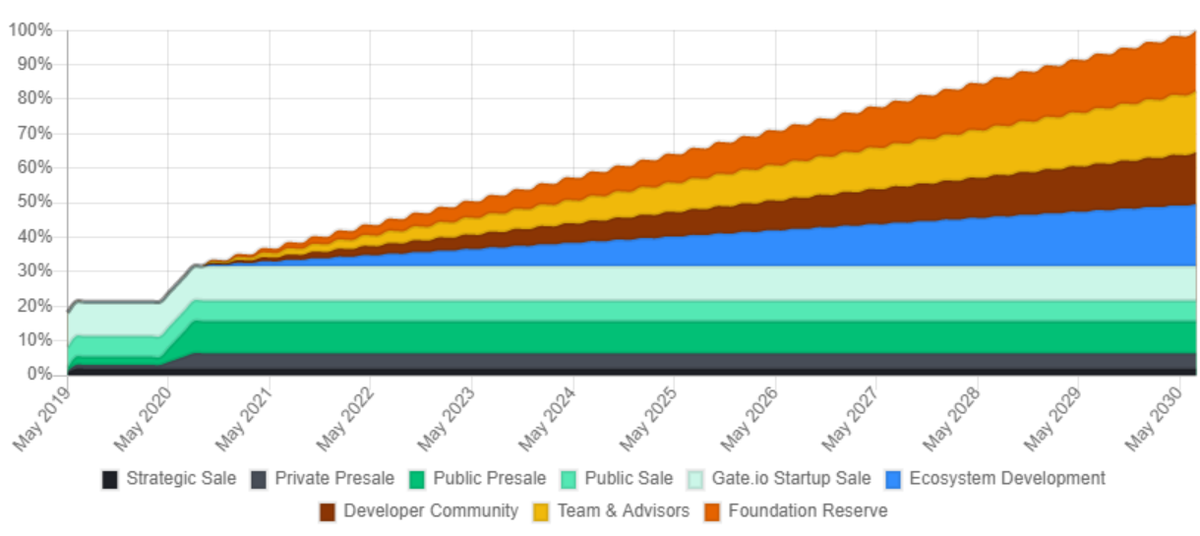Click the orange Foundation Reserve legend swatch

pos(712,511)
